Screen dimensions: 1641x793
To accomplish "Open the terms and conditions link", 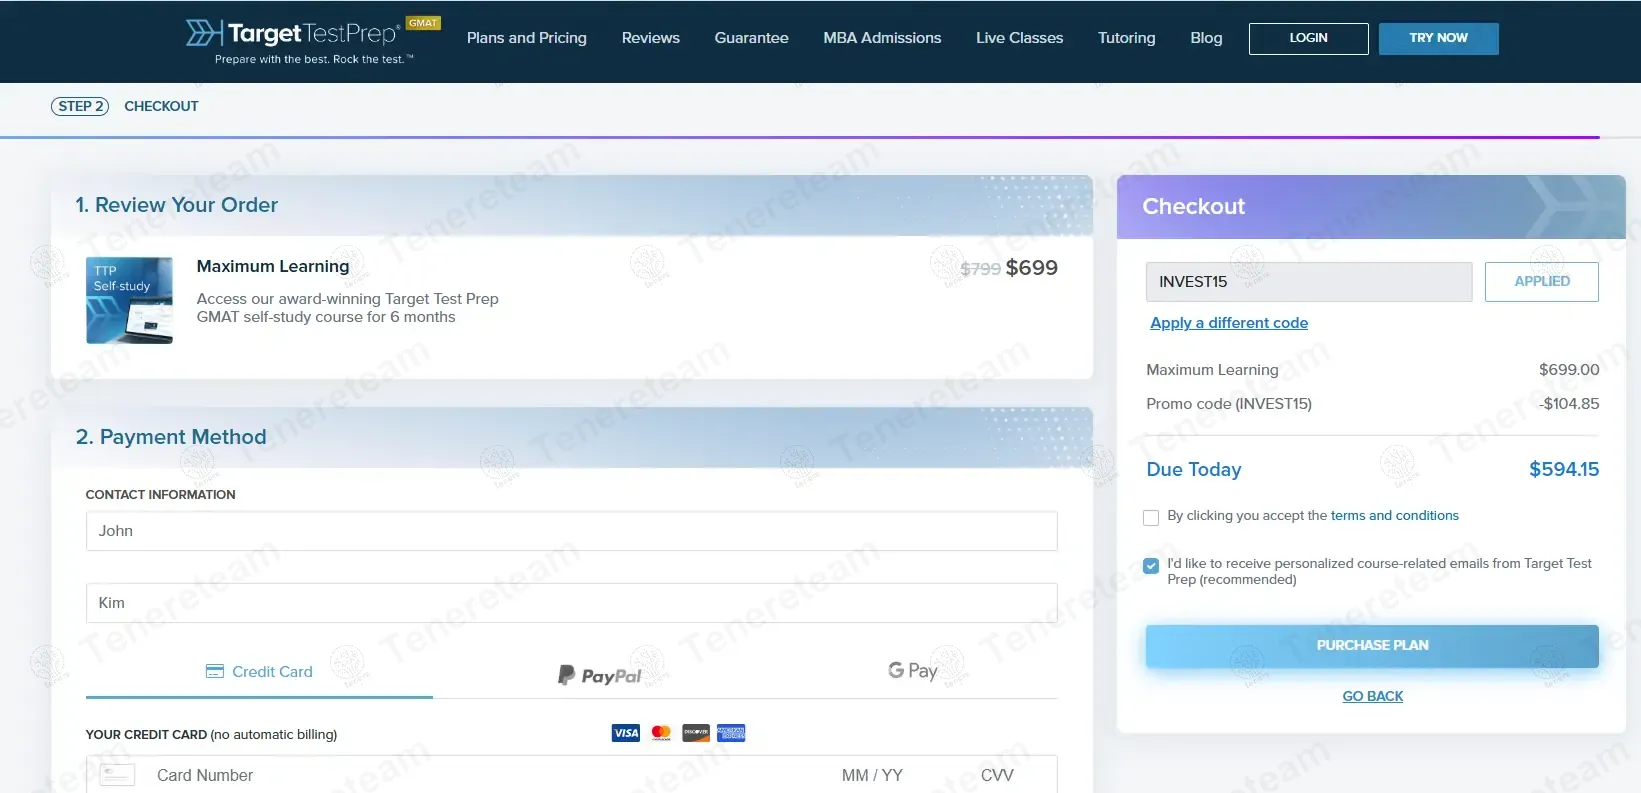I will pyautogui.click(x=1394, y=516).
